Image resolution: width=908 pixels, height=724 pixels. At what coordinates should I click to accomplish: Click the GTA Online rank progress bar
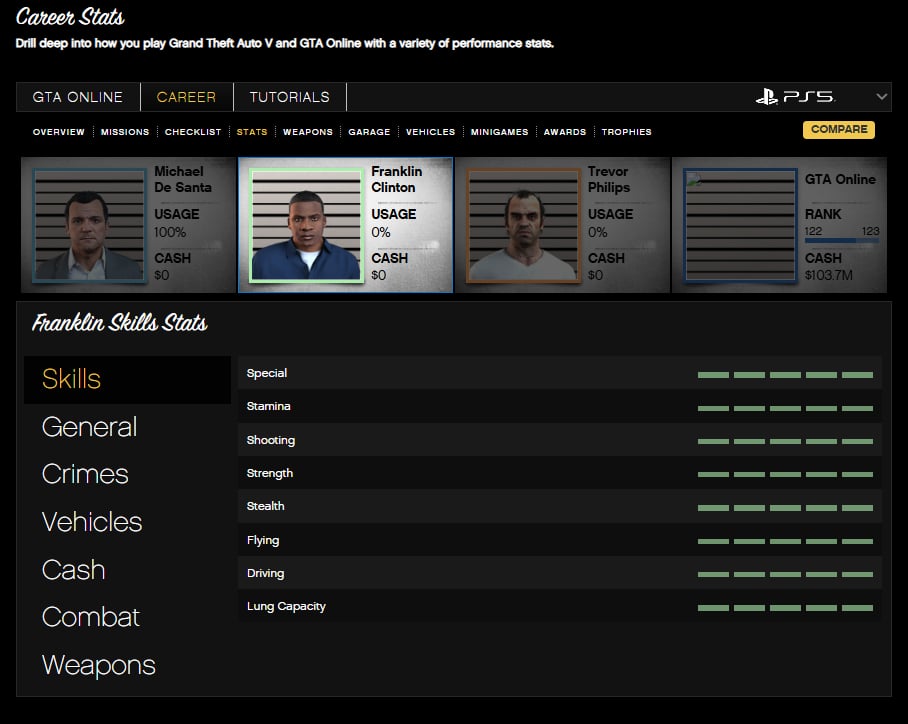click(842, 240)
